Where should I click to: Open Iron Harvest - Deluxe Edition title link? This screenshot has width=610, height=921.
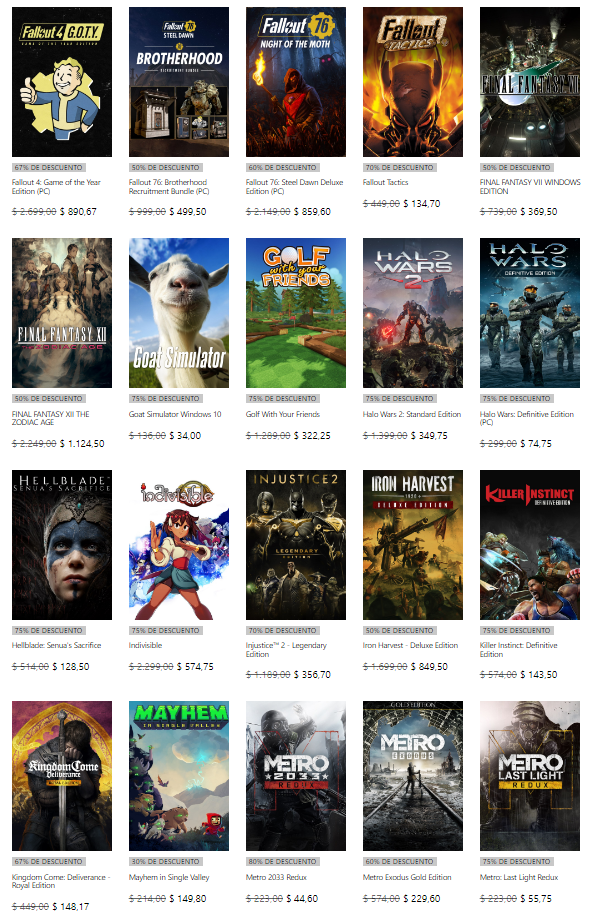click(410, 645)
